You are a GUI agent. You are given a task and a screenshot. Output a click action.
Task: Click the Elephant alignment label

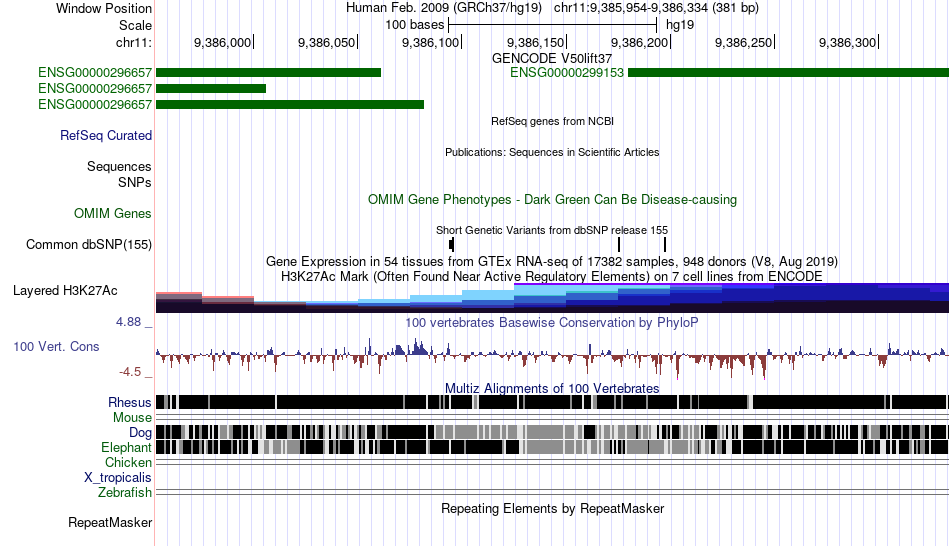pos(126,448)
